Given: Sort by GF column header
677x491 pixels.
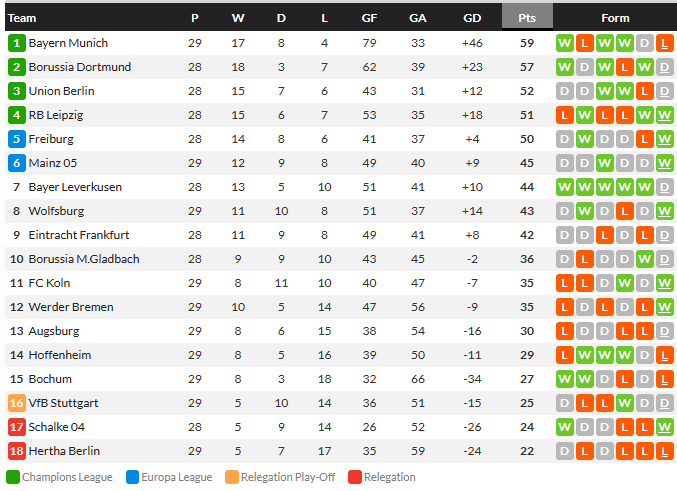Looking at the screenshot, I should 369,18.
